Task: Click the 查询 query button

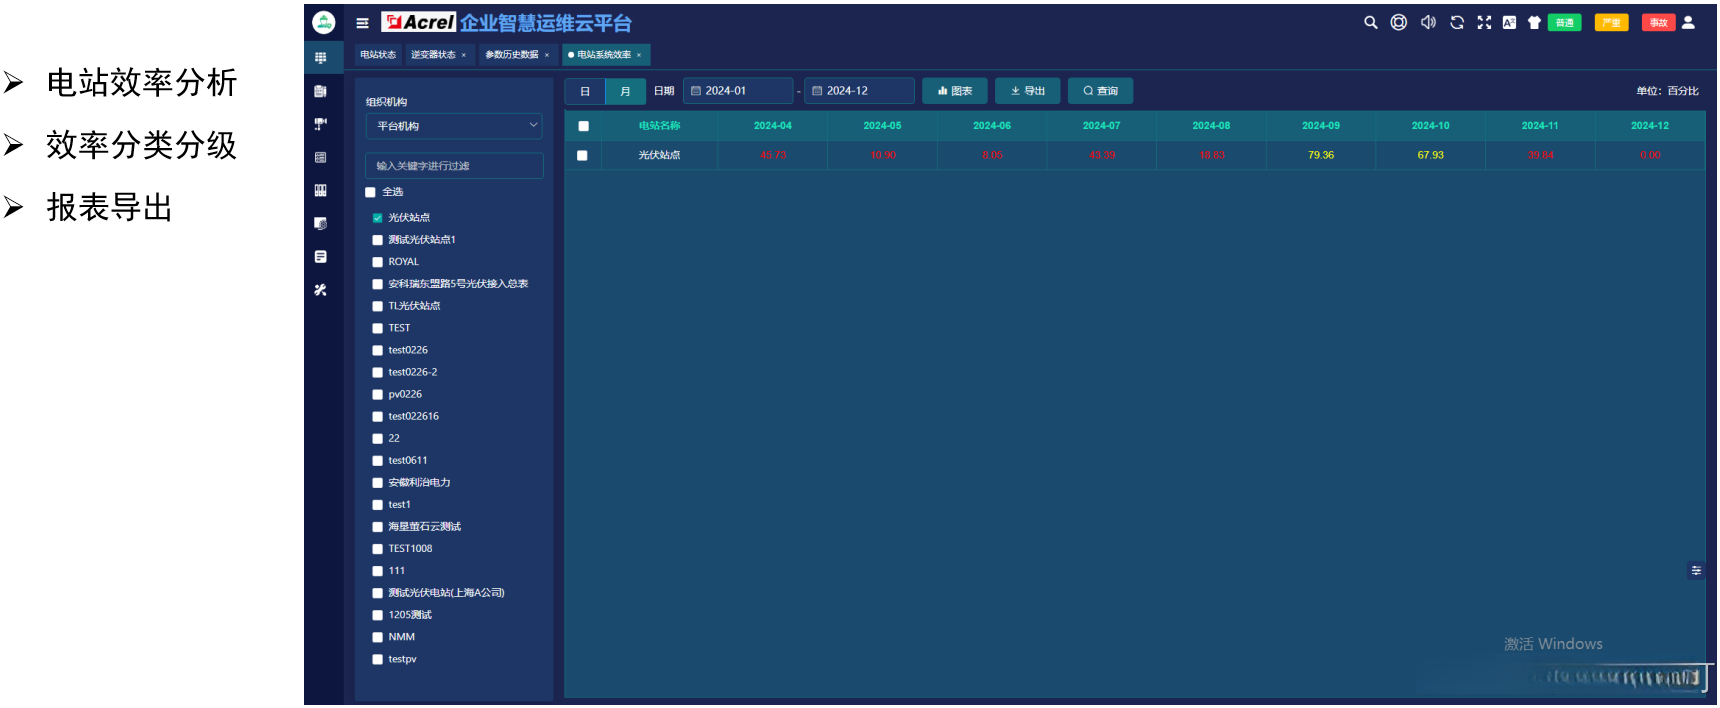Action: pos(1100,91)
